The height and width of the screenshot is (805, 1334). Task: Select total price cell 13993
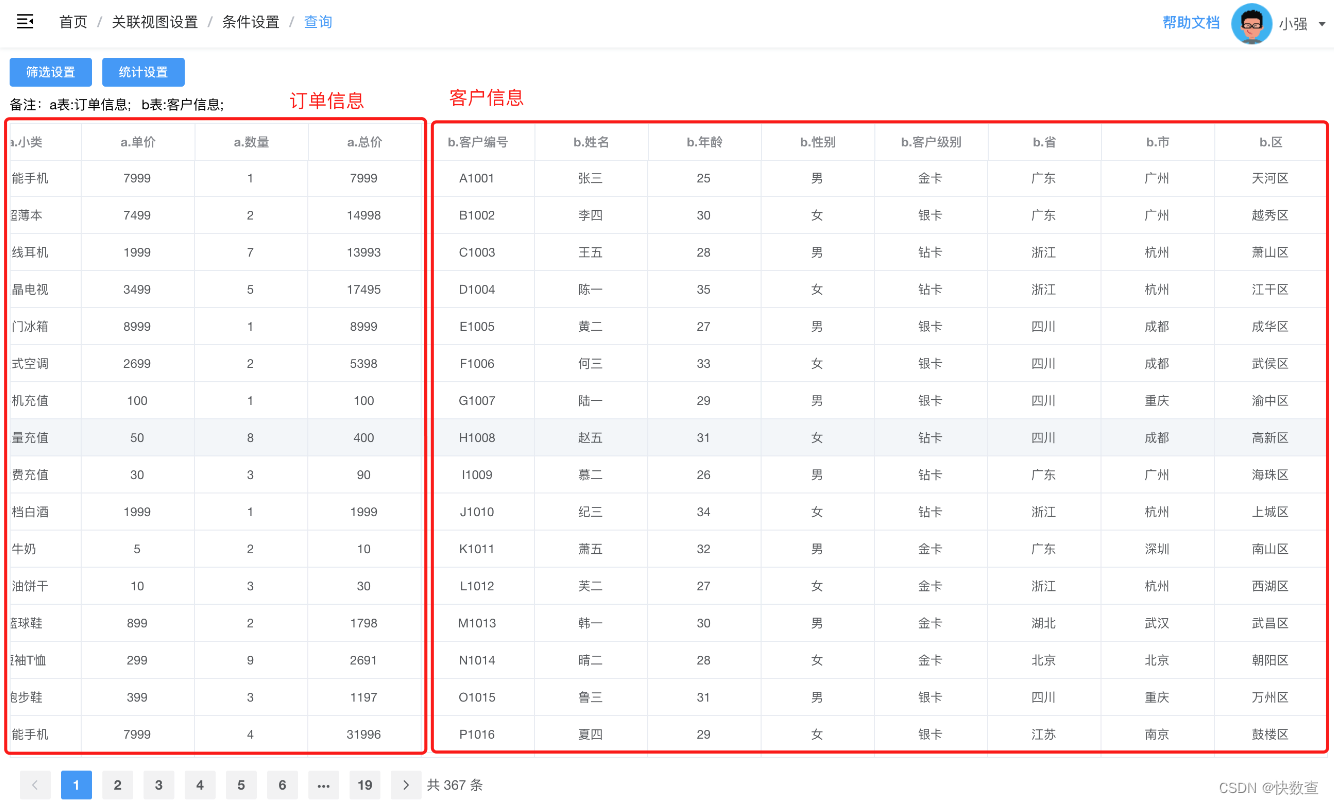coord(364,252)
